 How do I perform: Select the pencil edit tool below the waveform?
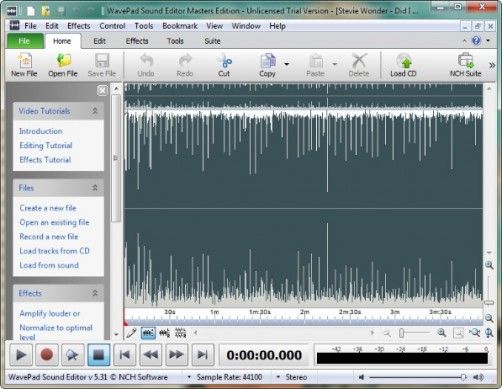(132, 333)
